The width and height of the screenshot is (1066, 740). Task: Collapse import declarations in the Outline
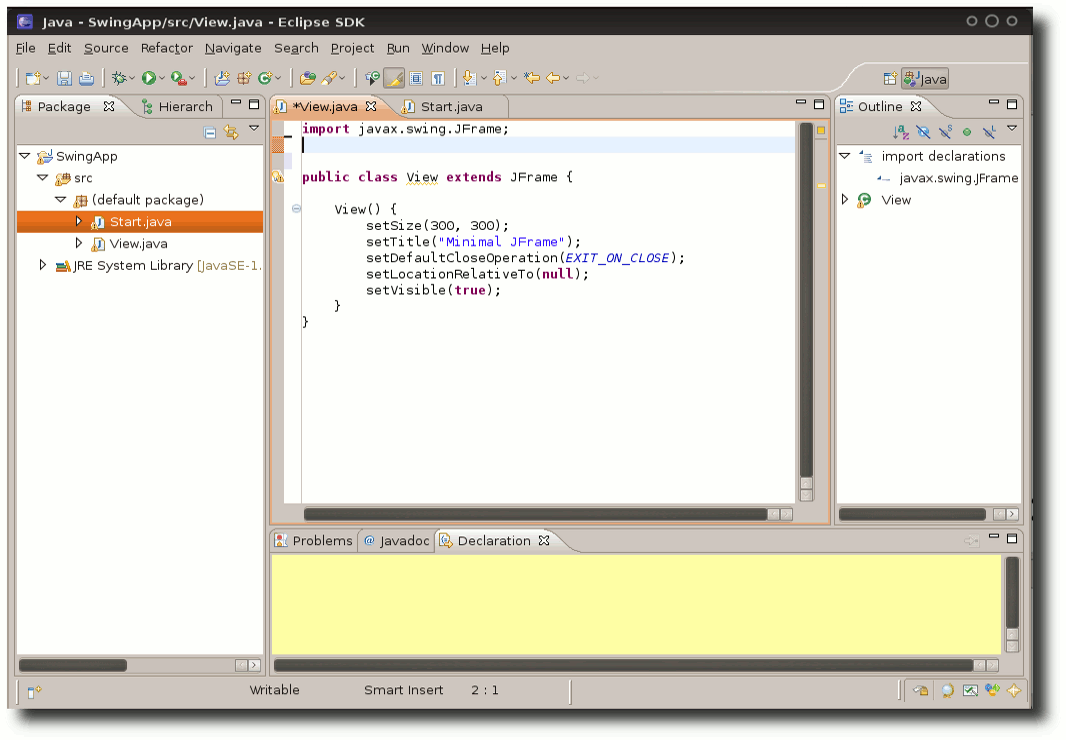[x=845, y=156]
